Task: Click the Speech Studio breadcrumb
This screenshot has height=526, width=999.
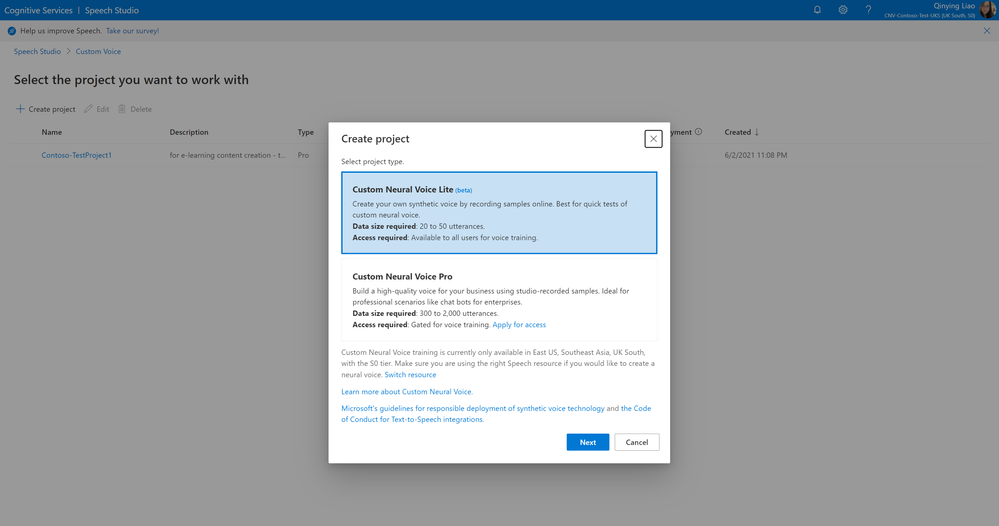Action: pyautogui.click(x=37, y=51)
